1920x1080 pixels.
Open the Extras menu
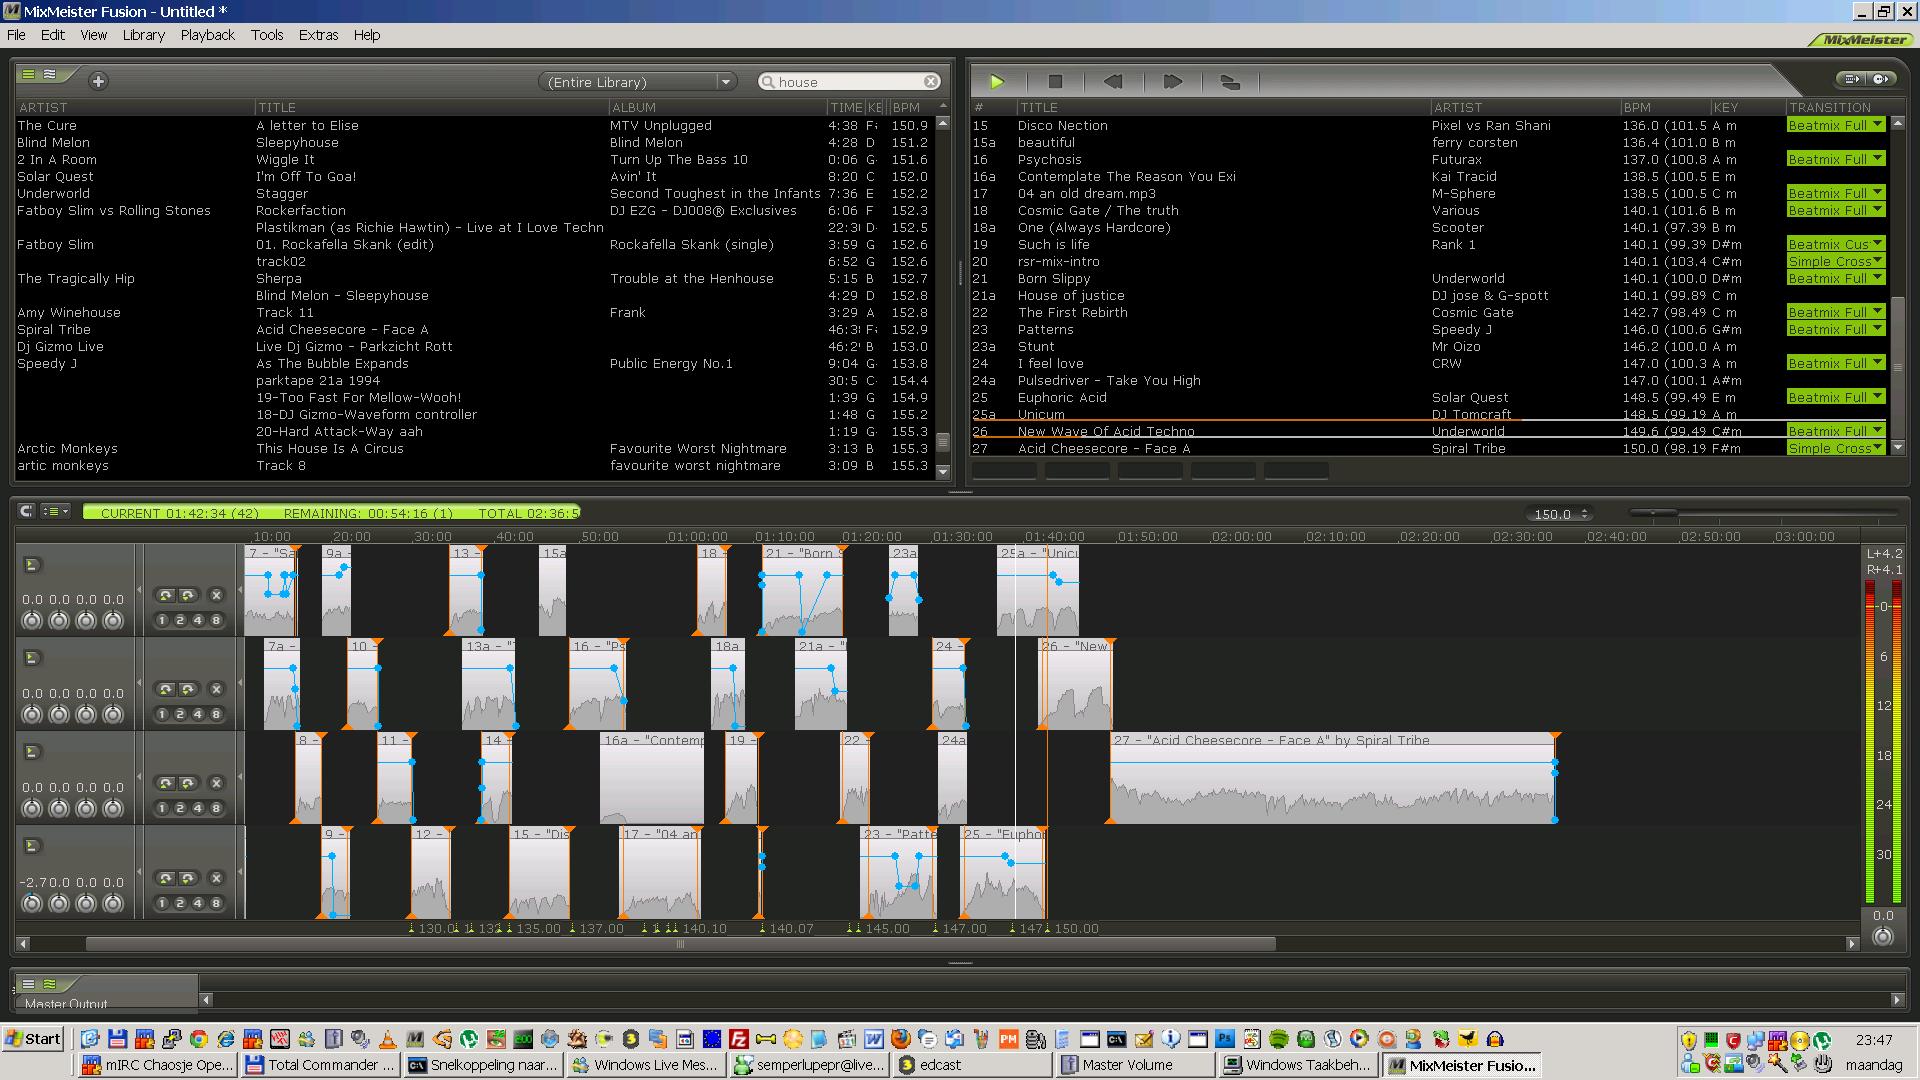[x=319, y=35]
